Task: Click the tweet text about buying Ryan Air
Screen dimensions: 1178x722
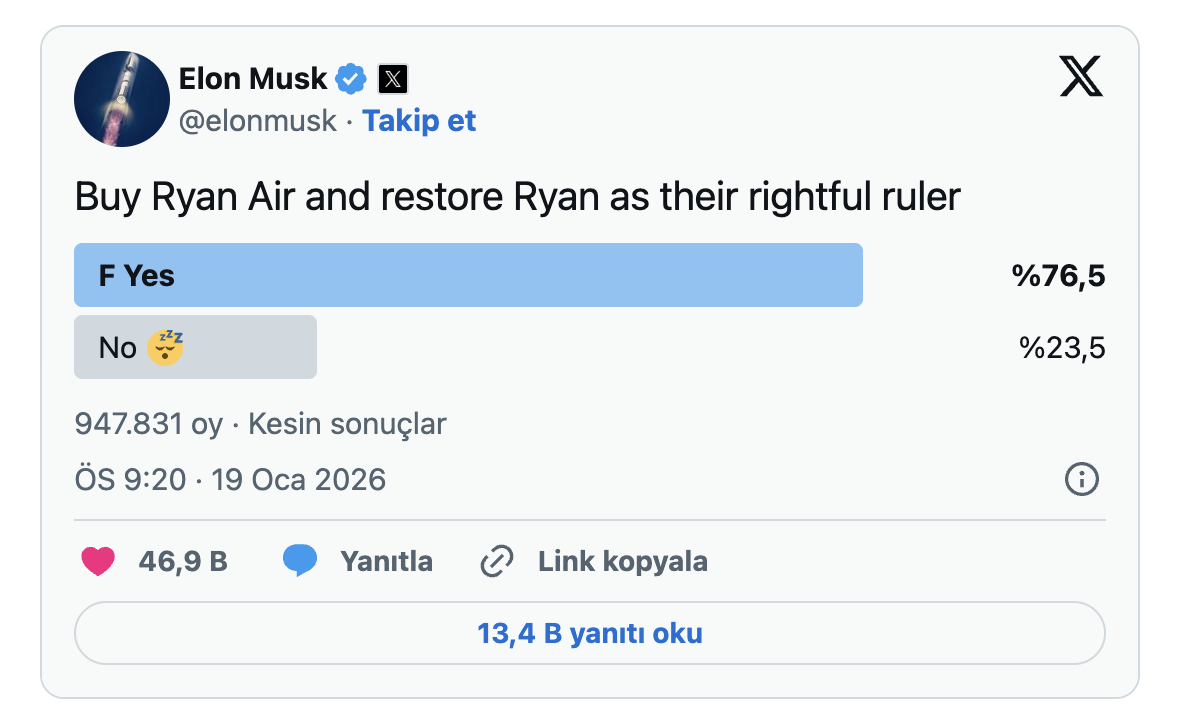Action: point(517,197)
